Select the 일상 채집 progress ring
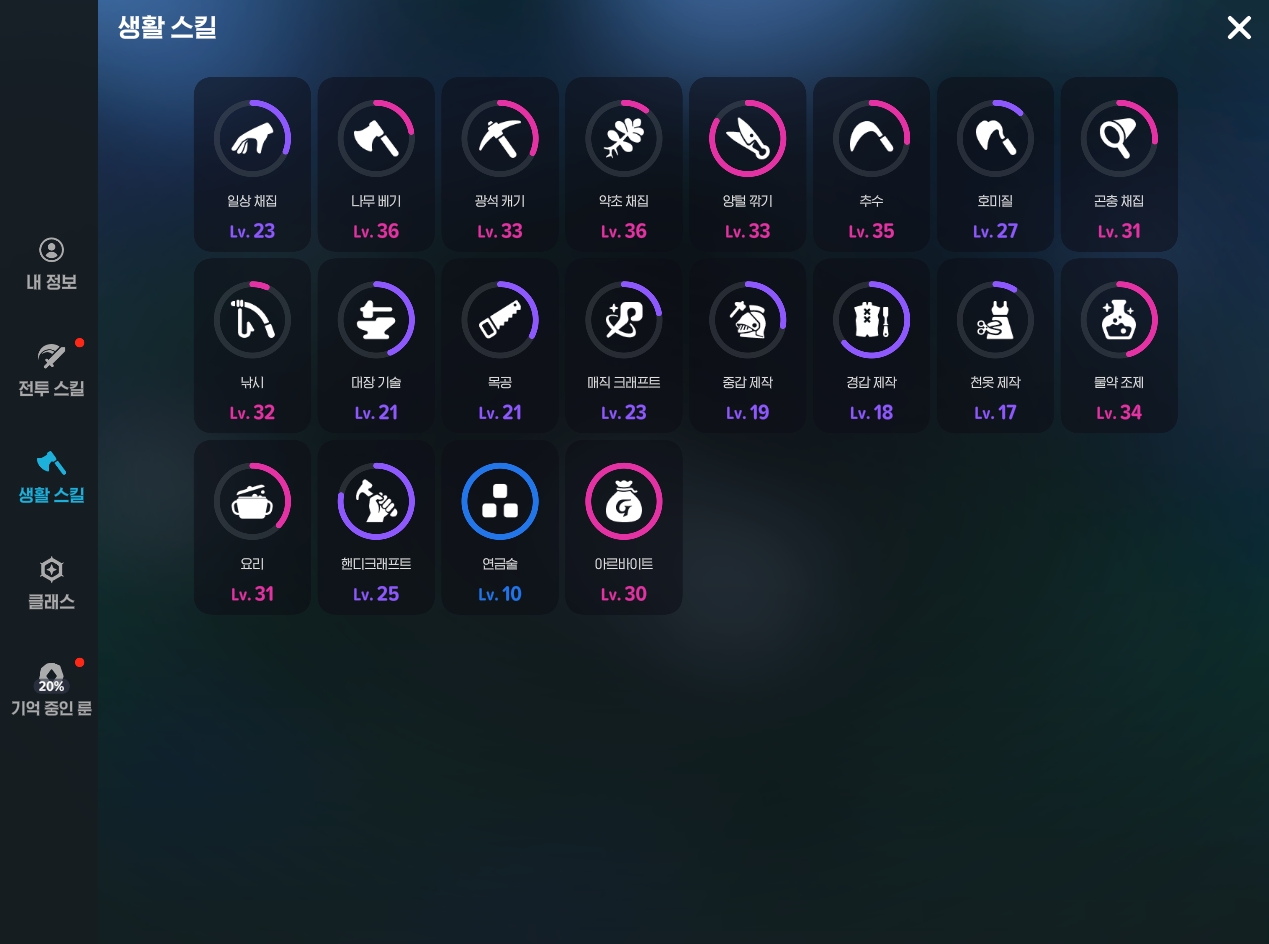 [252, 138]
